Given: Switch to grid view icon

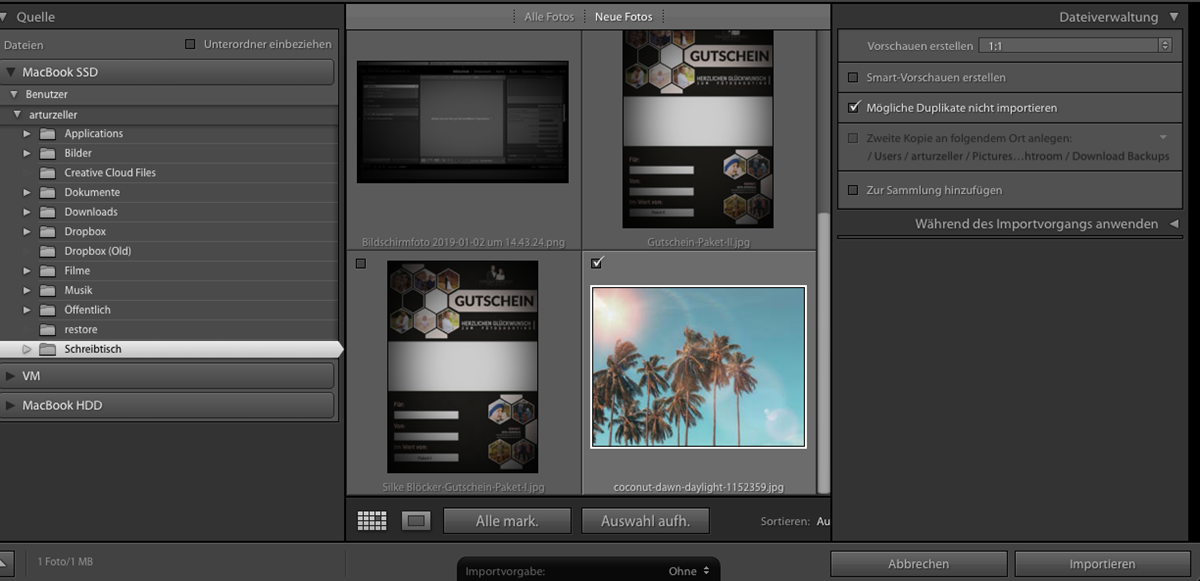Looking at the screenshot, I should pyautogui.click(x=372, y=521).
